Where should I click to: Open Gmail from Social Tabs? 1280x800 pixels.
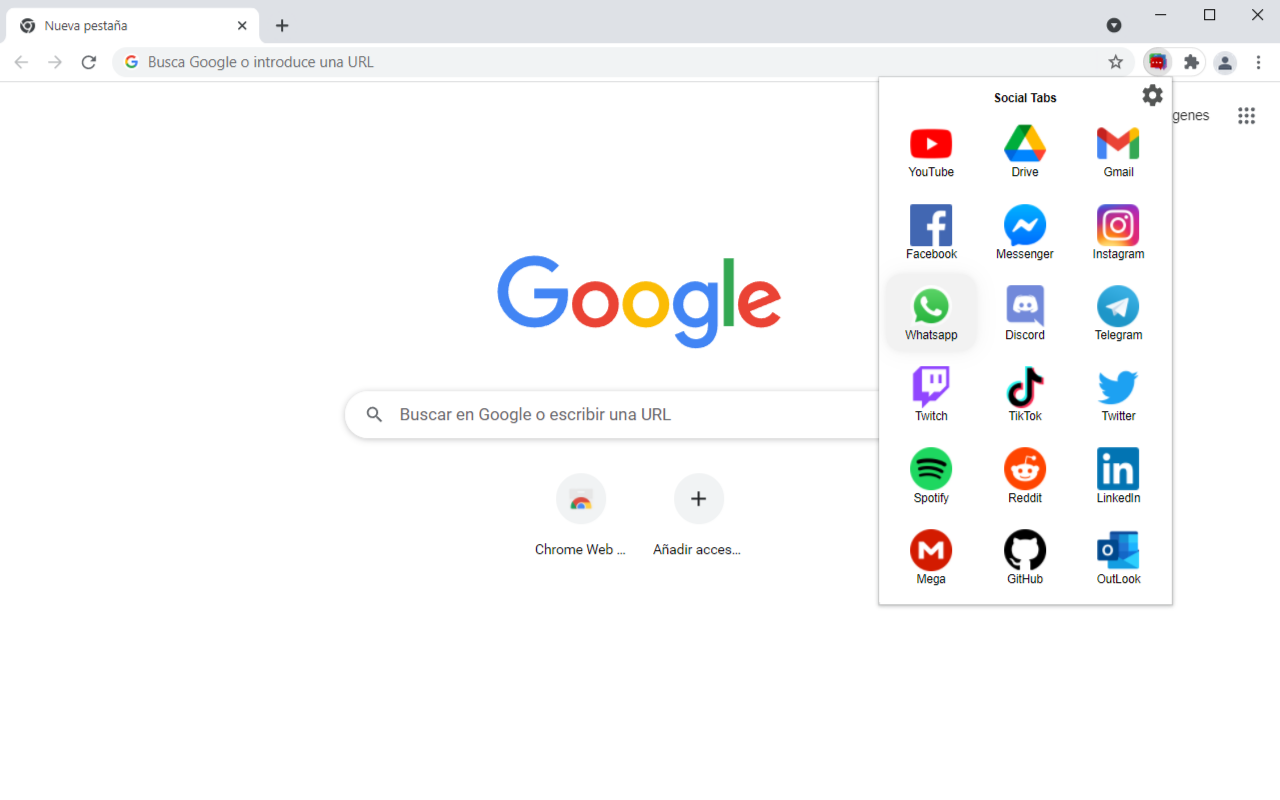click(x=1117, y=144)
